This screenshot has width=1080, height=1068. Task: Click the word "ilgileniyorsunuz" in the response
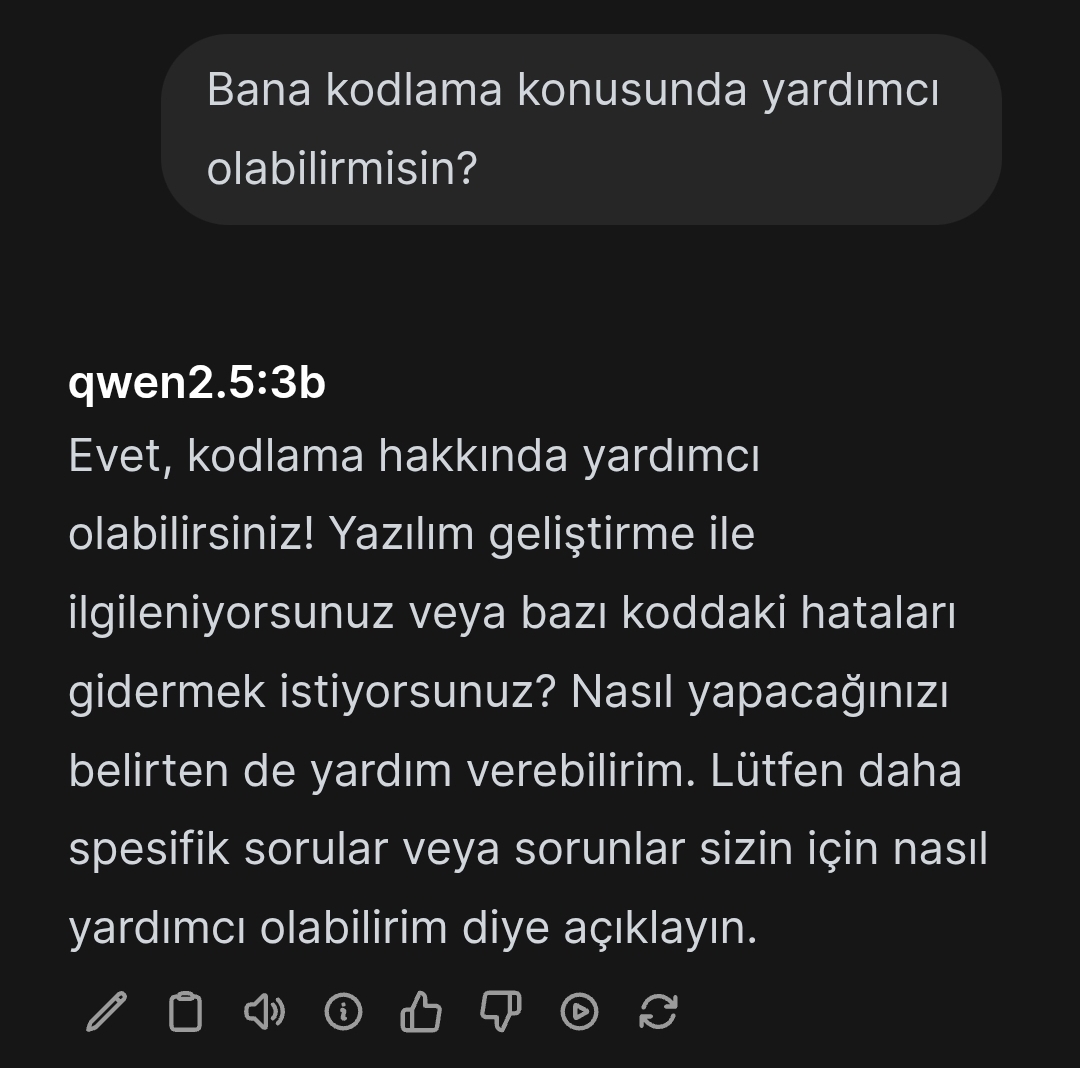pos(231,613)
